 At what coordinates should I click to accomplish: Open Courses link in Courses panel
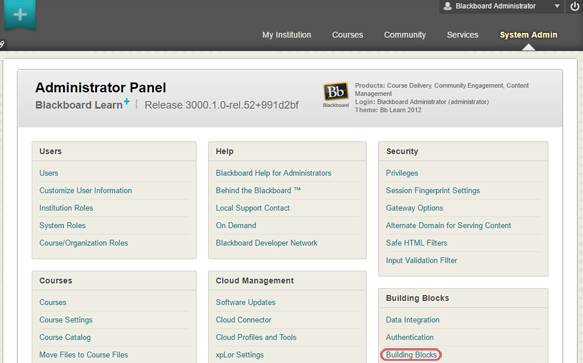click(53, 302)
